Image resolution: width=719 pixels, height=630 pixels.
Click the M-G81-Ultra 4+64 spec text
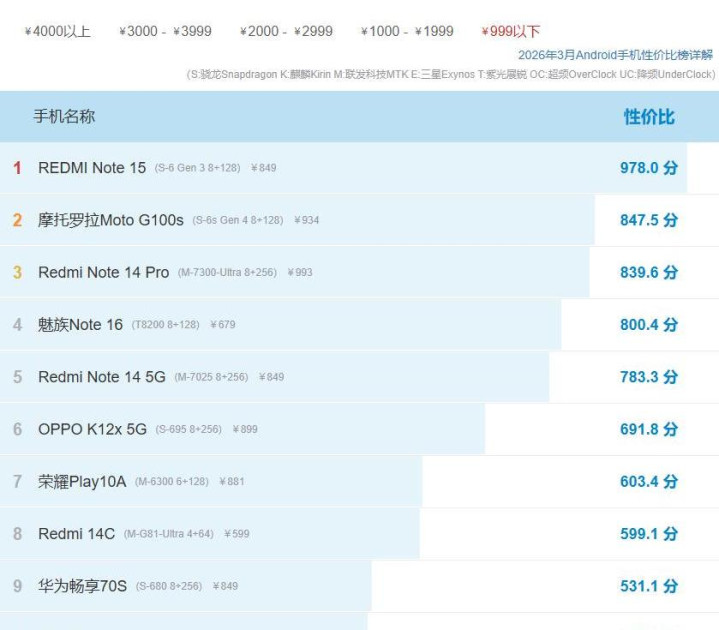coord(169,534)
